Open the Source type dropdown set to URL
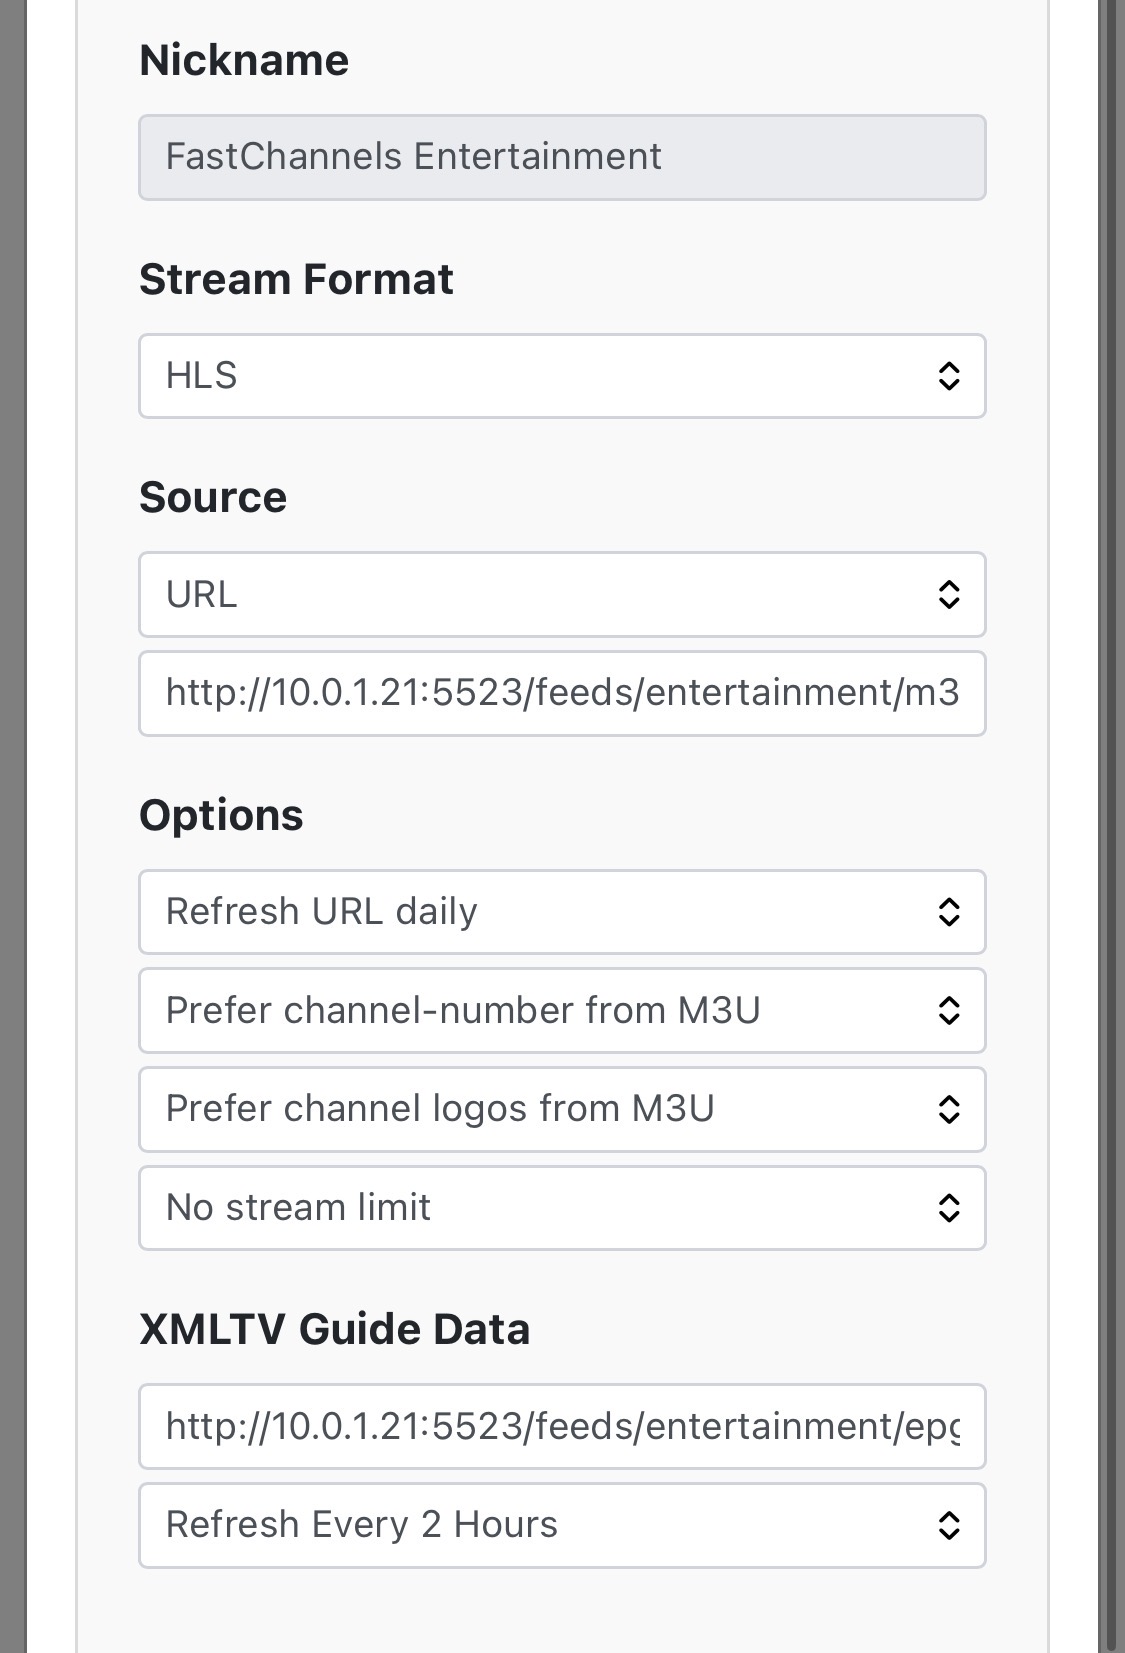The width and height of the screenshot is (1125, 1653). (x=540, y=595)
